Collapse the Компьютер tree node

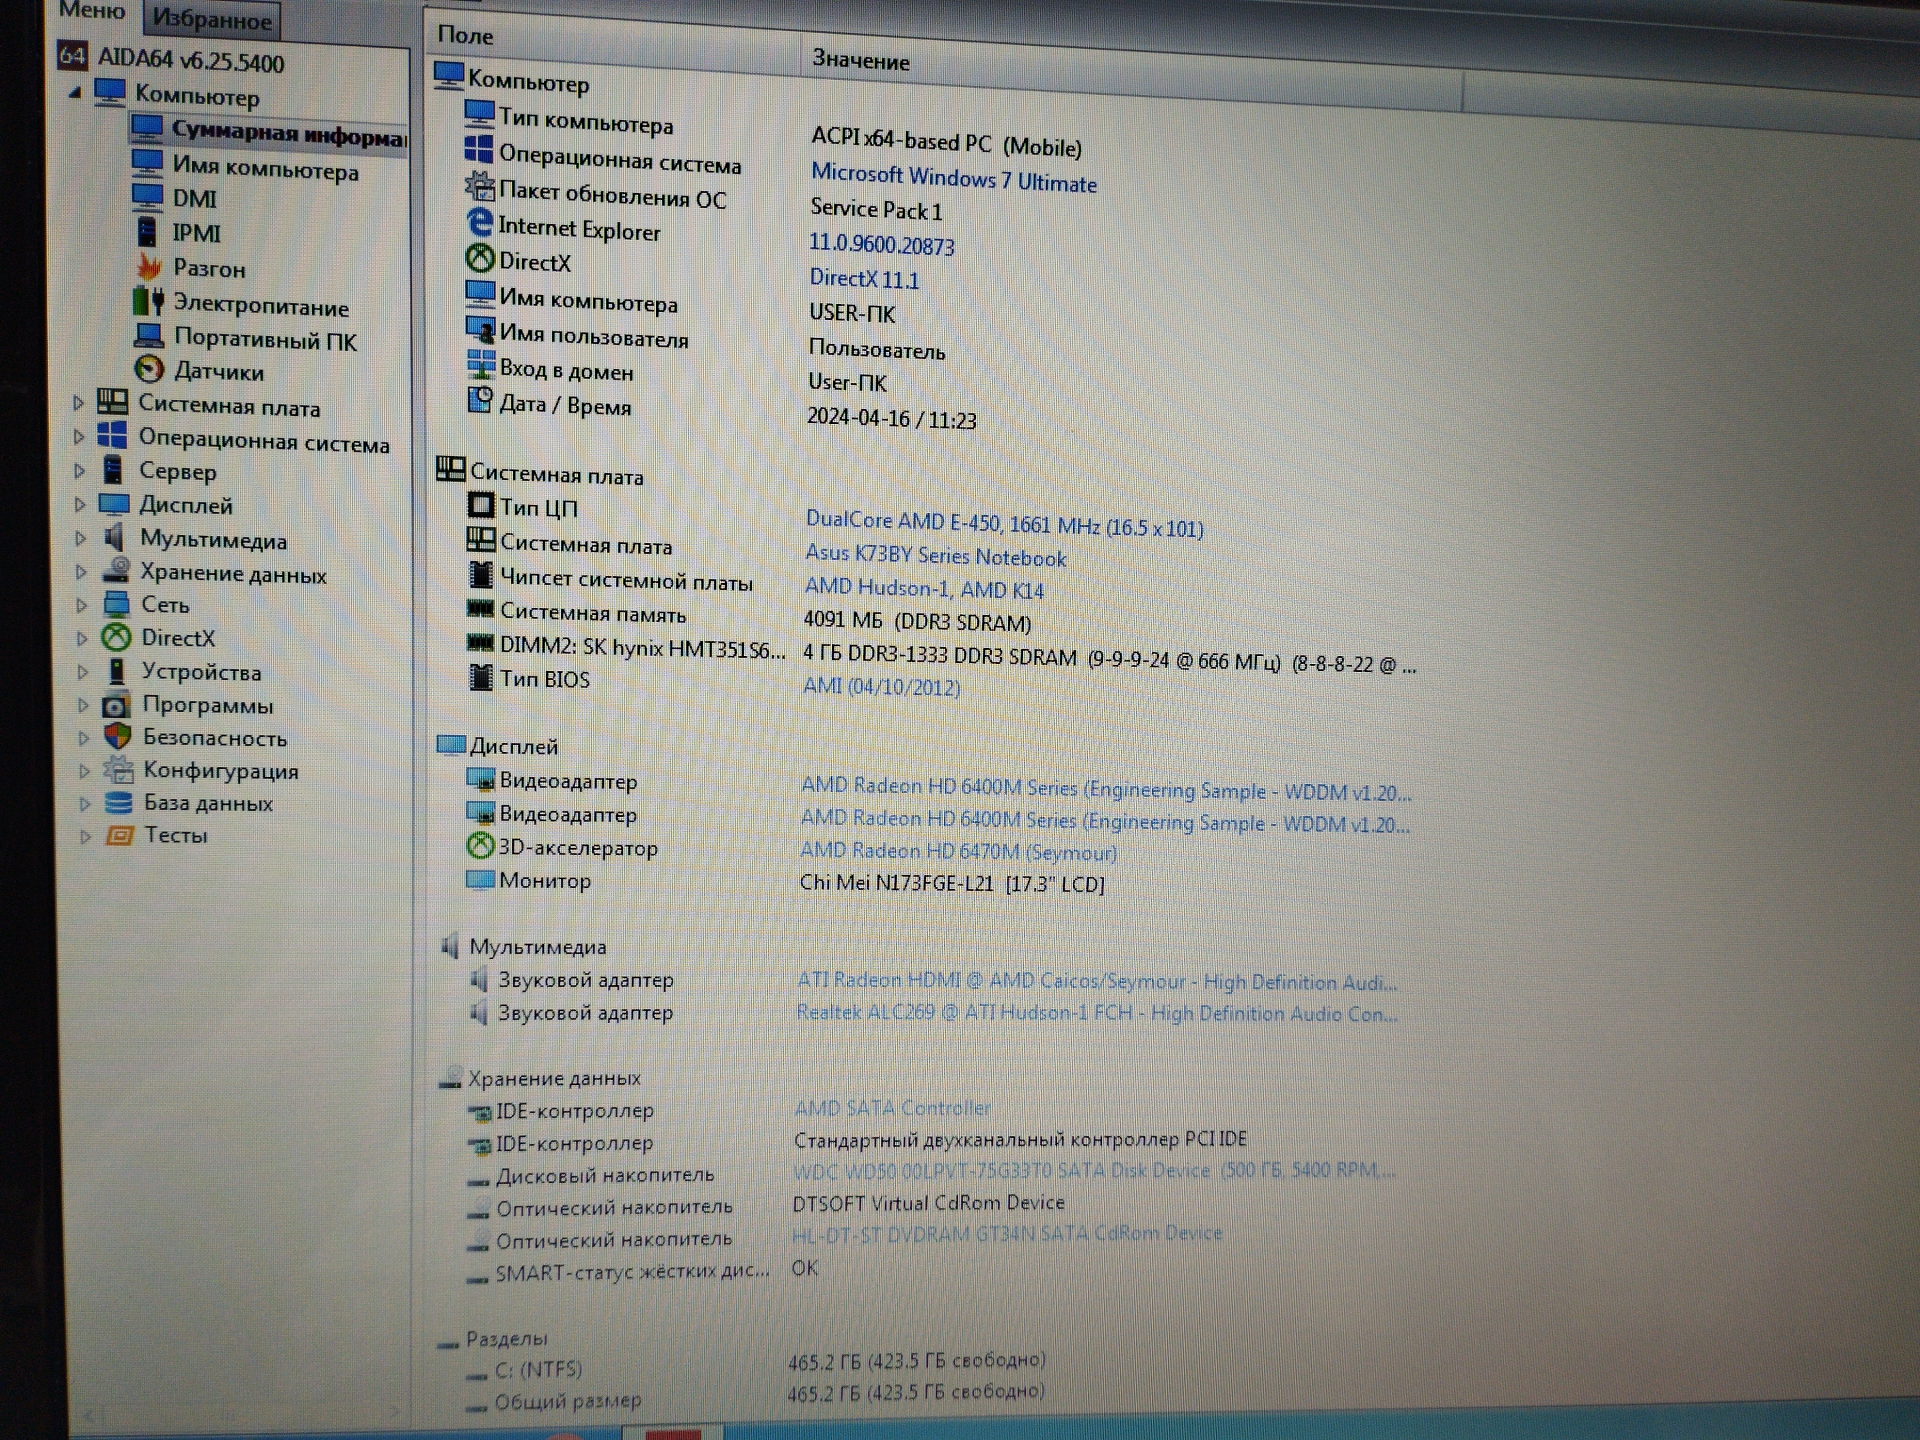[75, 92]
